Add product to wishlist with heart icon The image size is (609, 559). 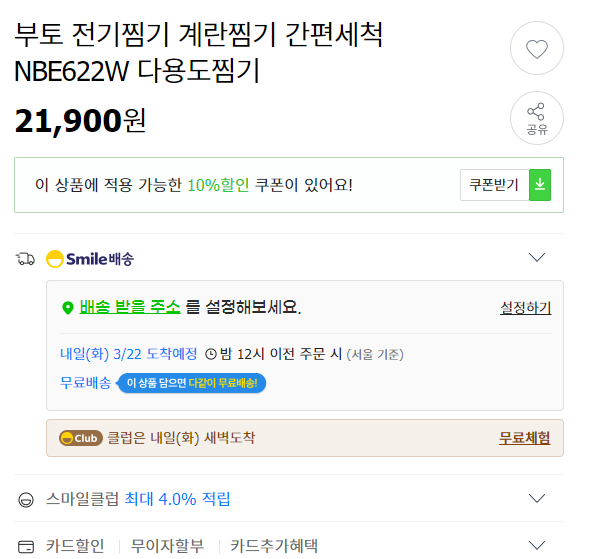[x=536, y=48]
